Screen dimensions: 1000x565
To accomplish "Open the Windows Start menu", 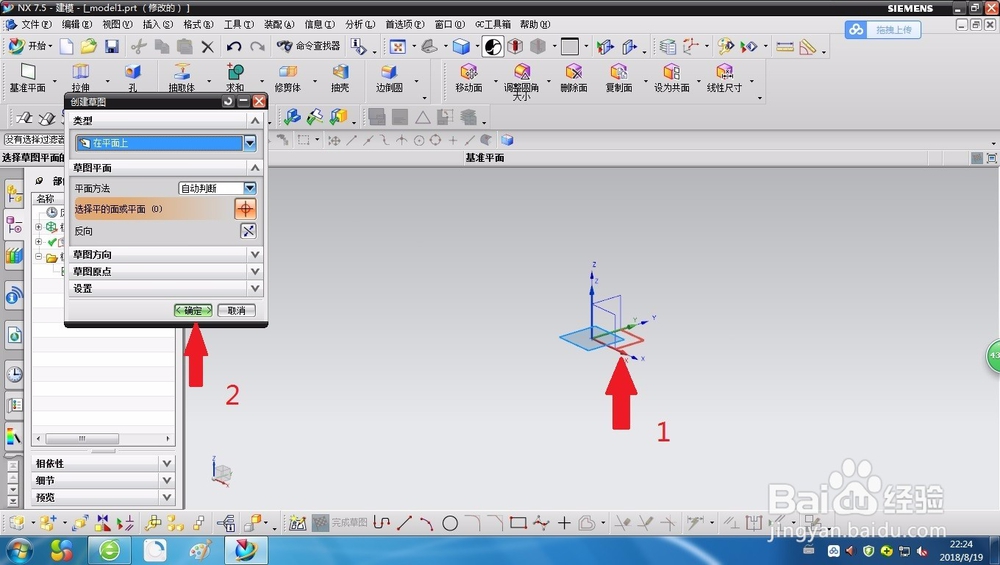I will pos(18,550).
